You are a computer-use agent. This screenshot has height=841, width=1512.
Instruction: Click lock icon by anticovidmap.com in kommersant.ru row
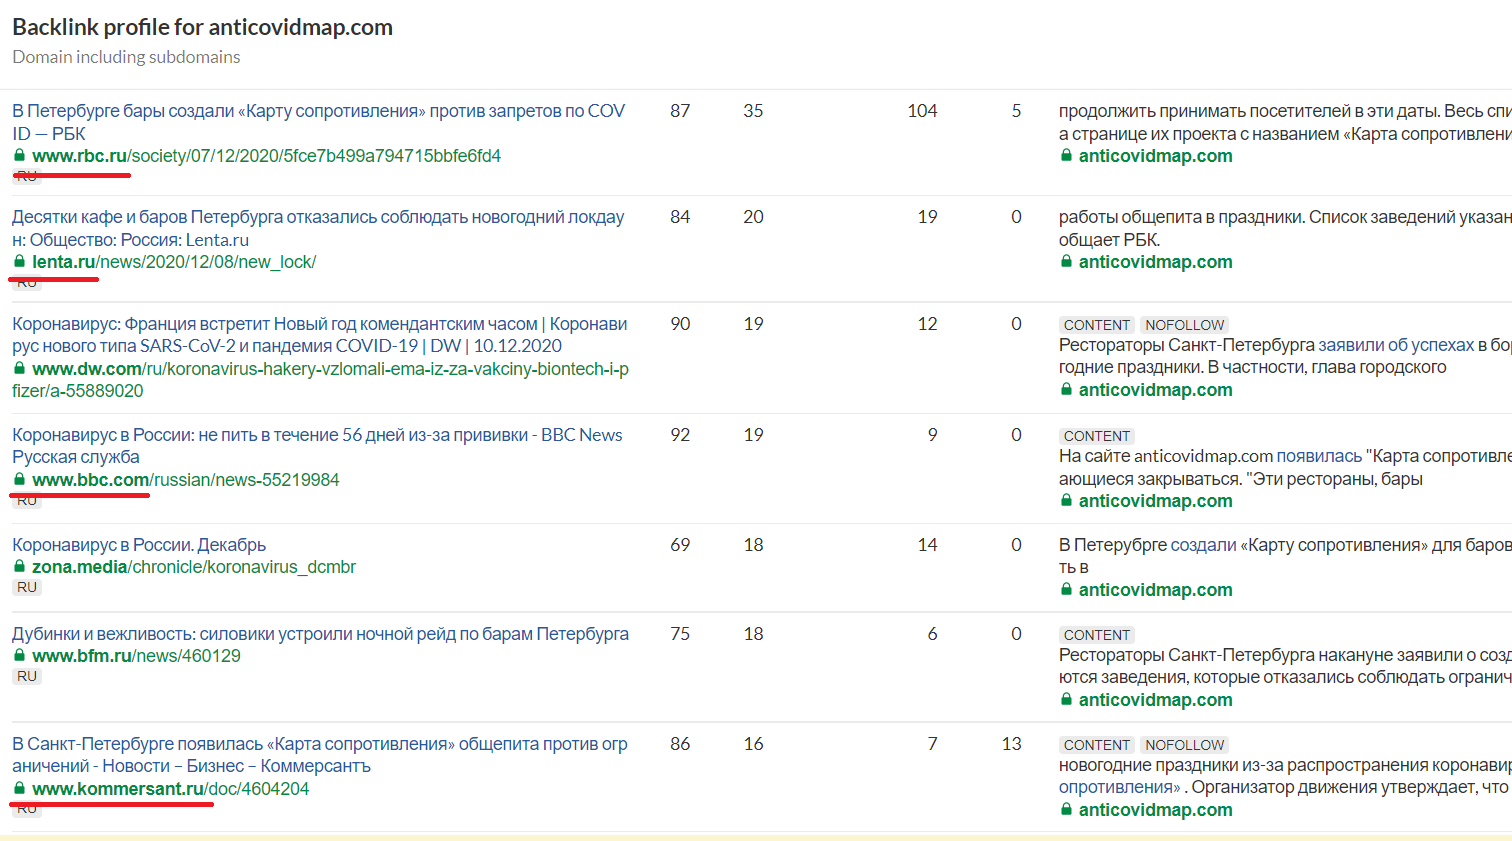pos(1066,810)
